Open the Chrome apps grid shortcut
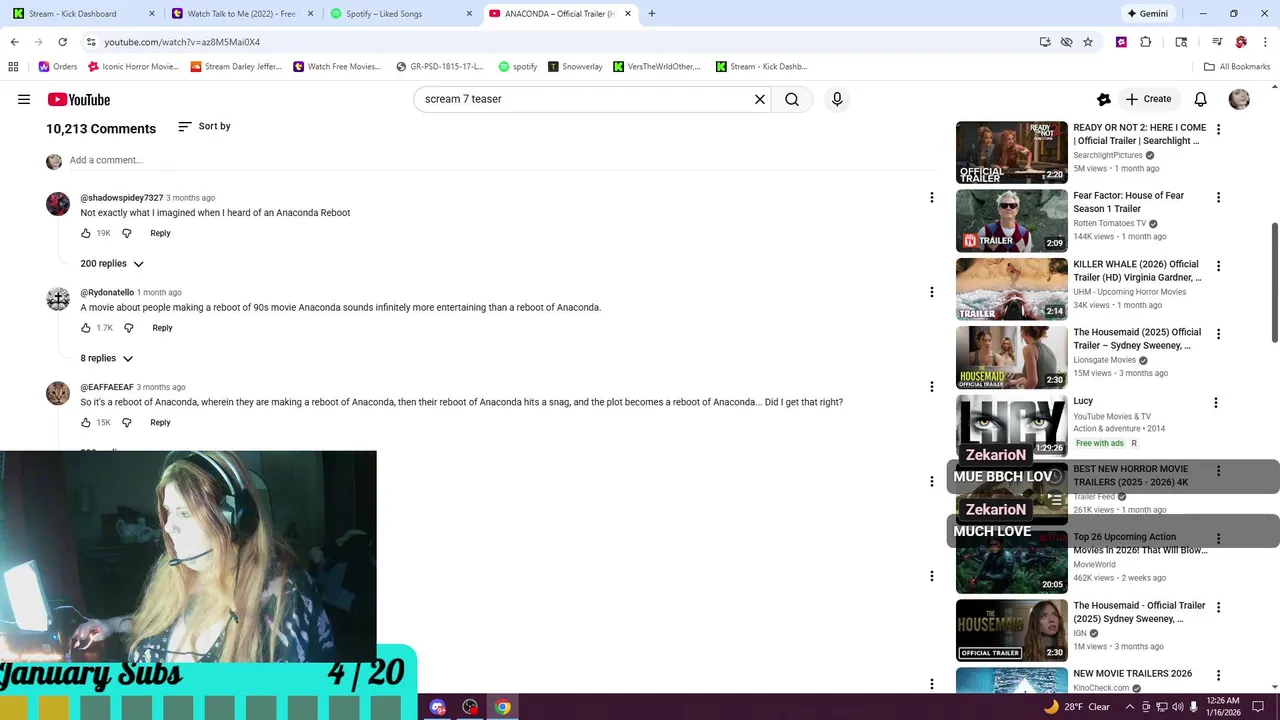 point(13,66)
